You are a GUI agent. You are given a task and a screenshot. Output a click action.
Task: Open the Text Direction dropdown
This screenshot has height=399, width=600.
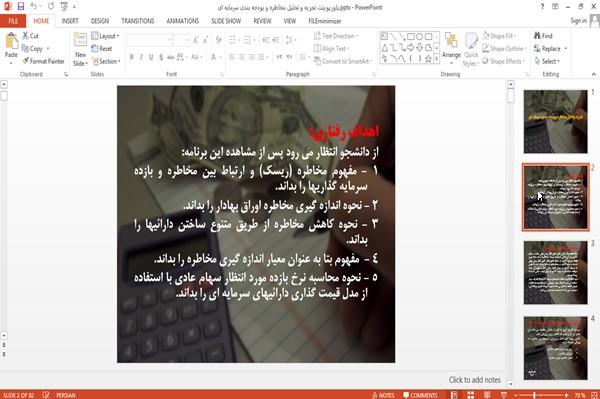coord(336,36)
